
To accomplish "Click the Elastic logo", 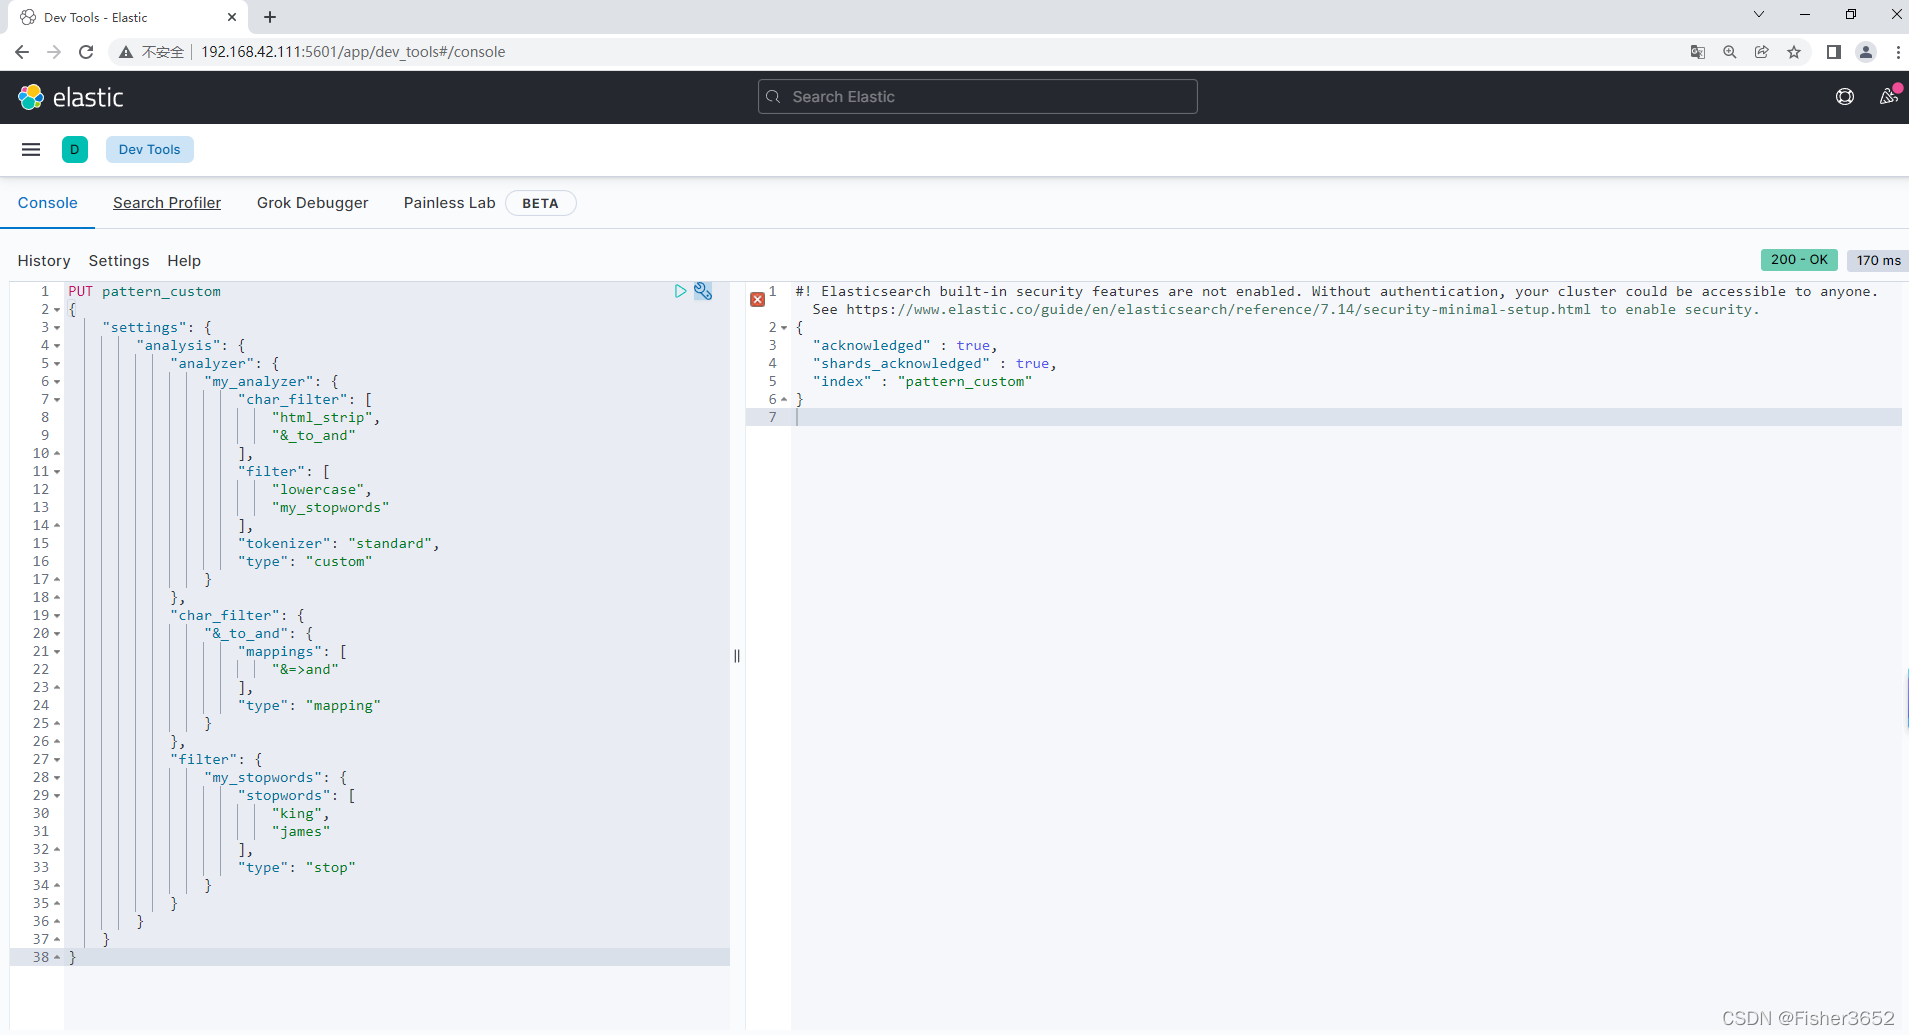I will pos(71,97).
